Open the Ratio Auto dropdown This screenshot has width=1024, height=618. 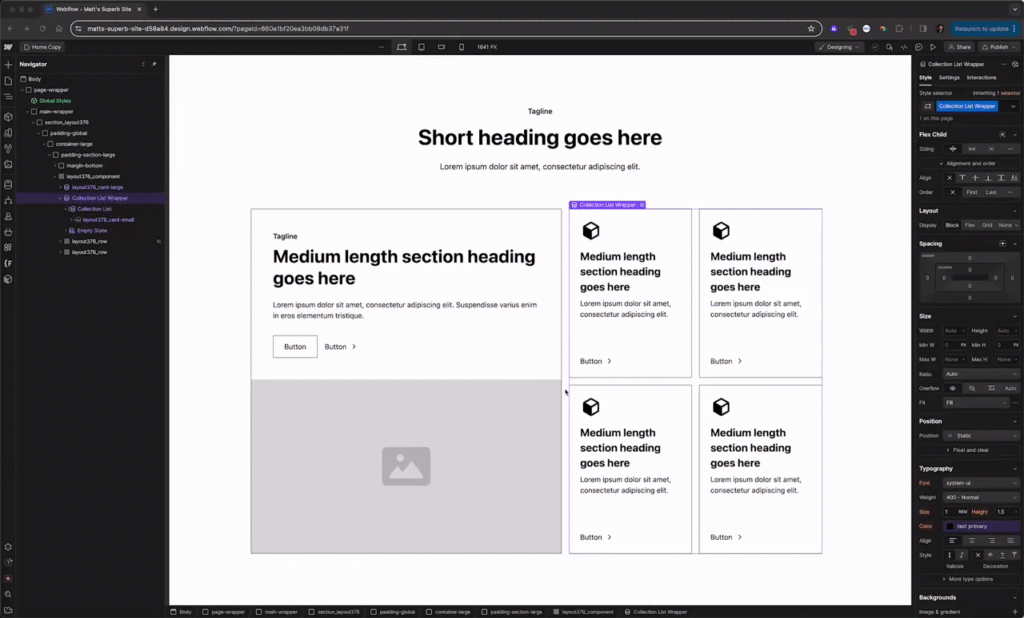click(x=981, y=374)
